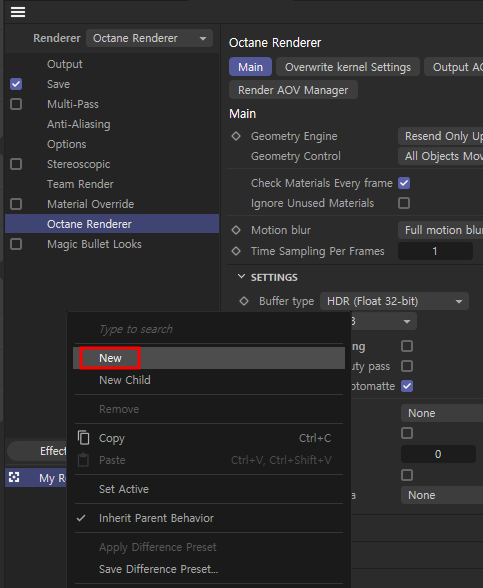Click keyframe diamond beside Buffer type
Image resolution: width=483 pixels, height=588 pixels.
(244, 301)
